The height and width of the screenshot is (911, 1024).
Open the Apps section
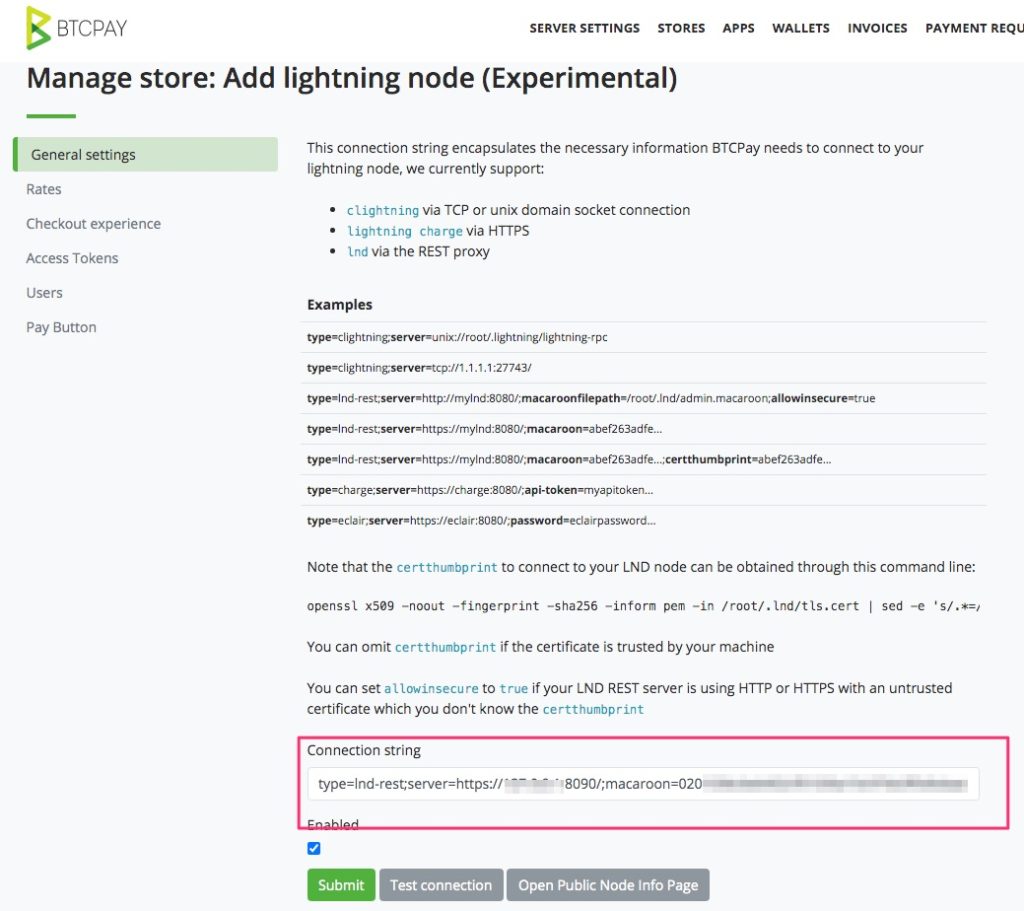pos(738,28)
